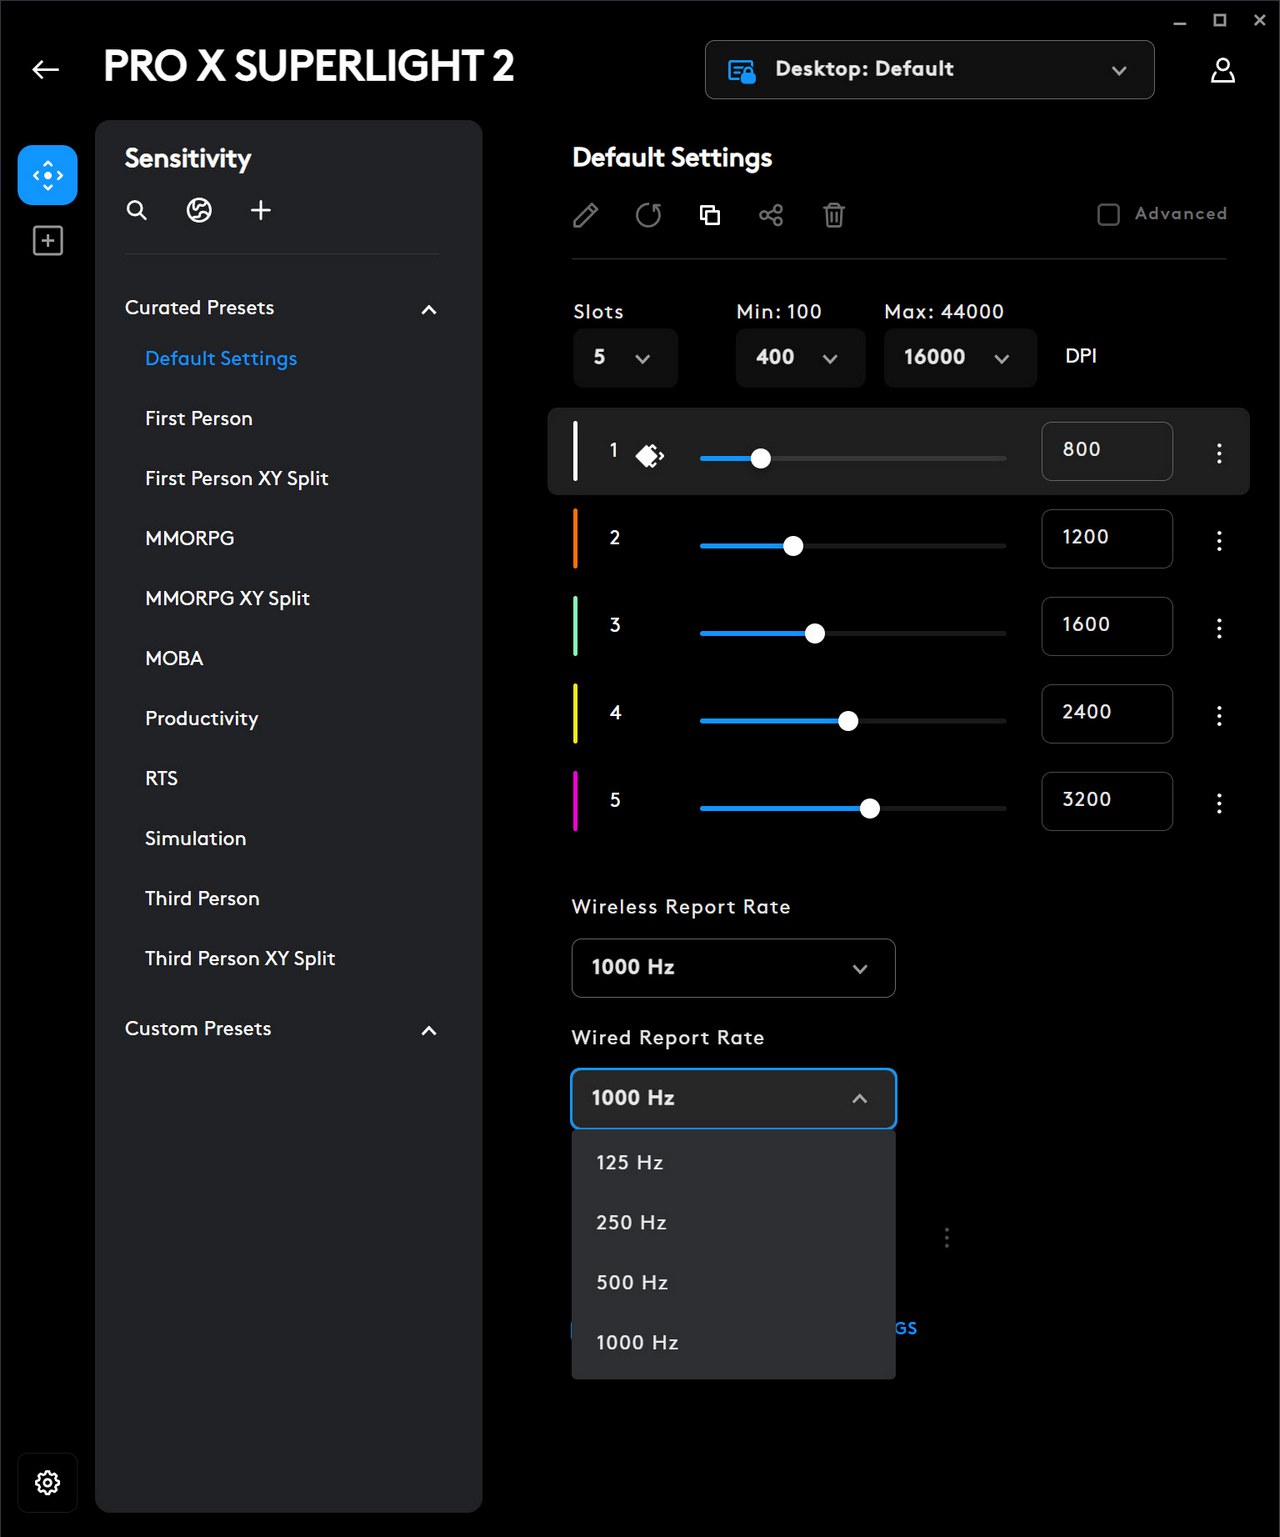
Task: Select the First Person preset
Action: (x=199, y=418)
